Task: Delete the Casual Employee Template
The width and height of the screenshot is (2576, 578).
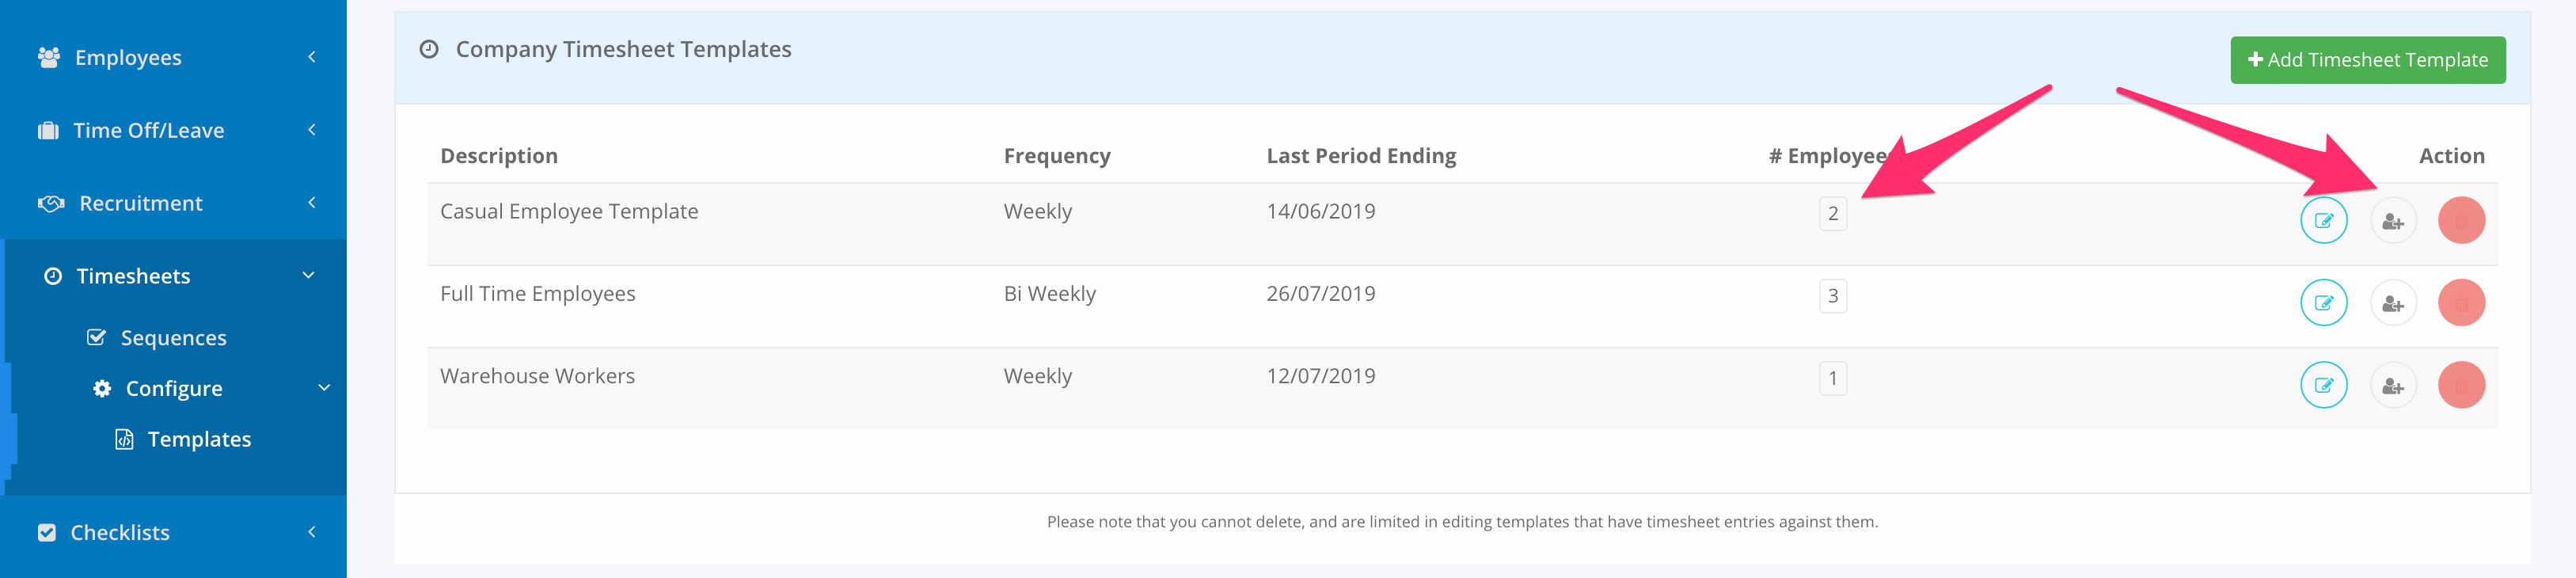Action: pos(2461,221)
